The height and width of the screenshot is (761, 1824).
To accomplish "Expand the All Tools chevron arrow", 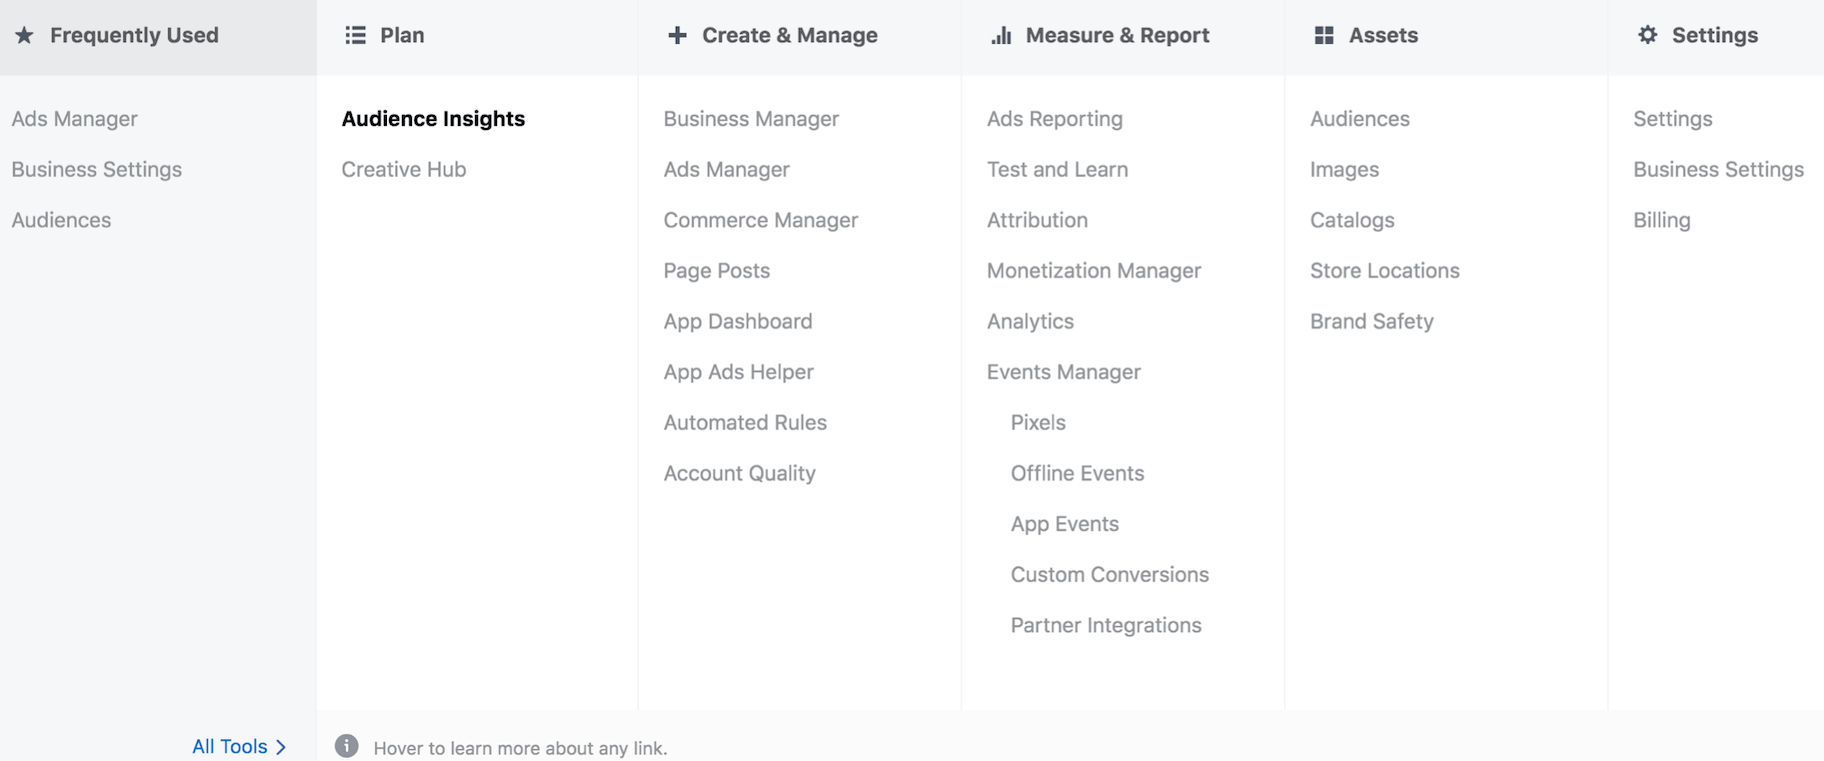I will [281, 747].
